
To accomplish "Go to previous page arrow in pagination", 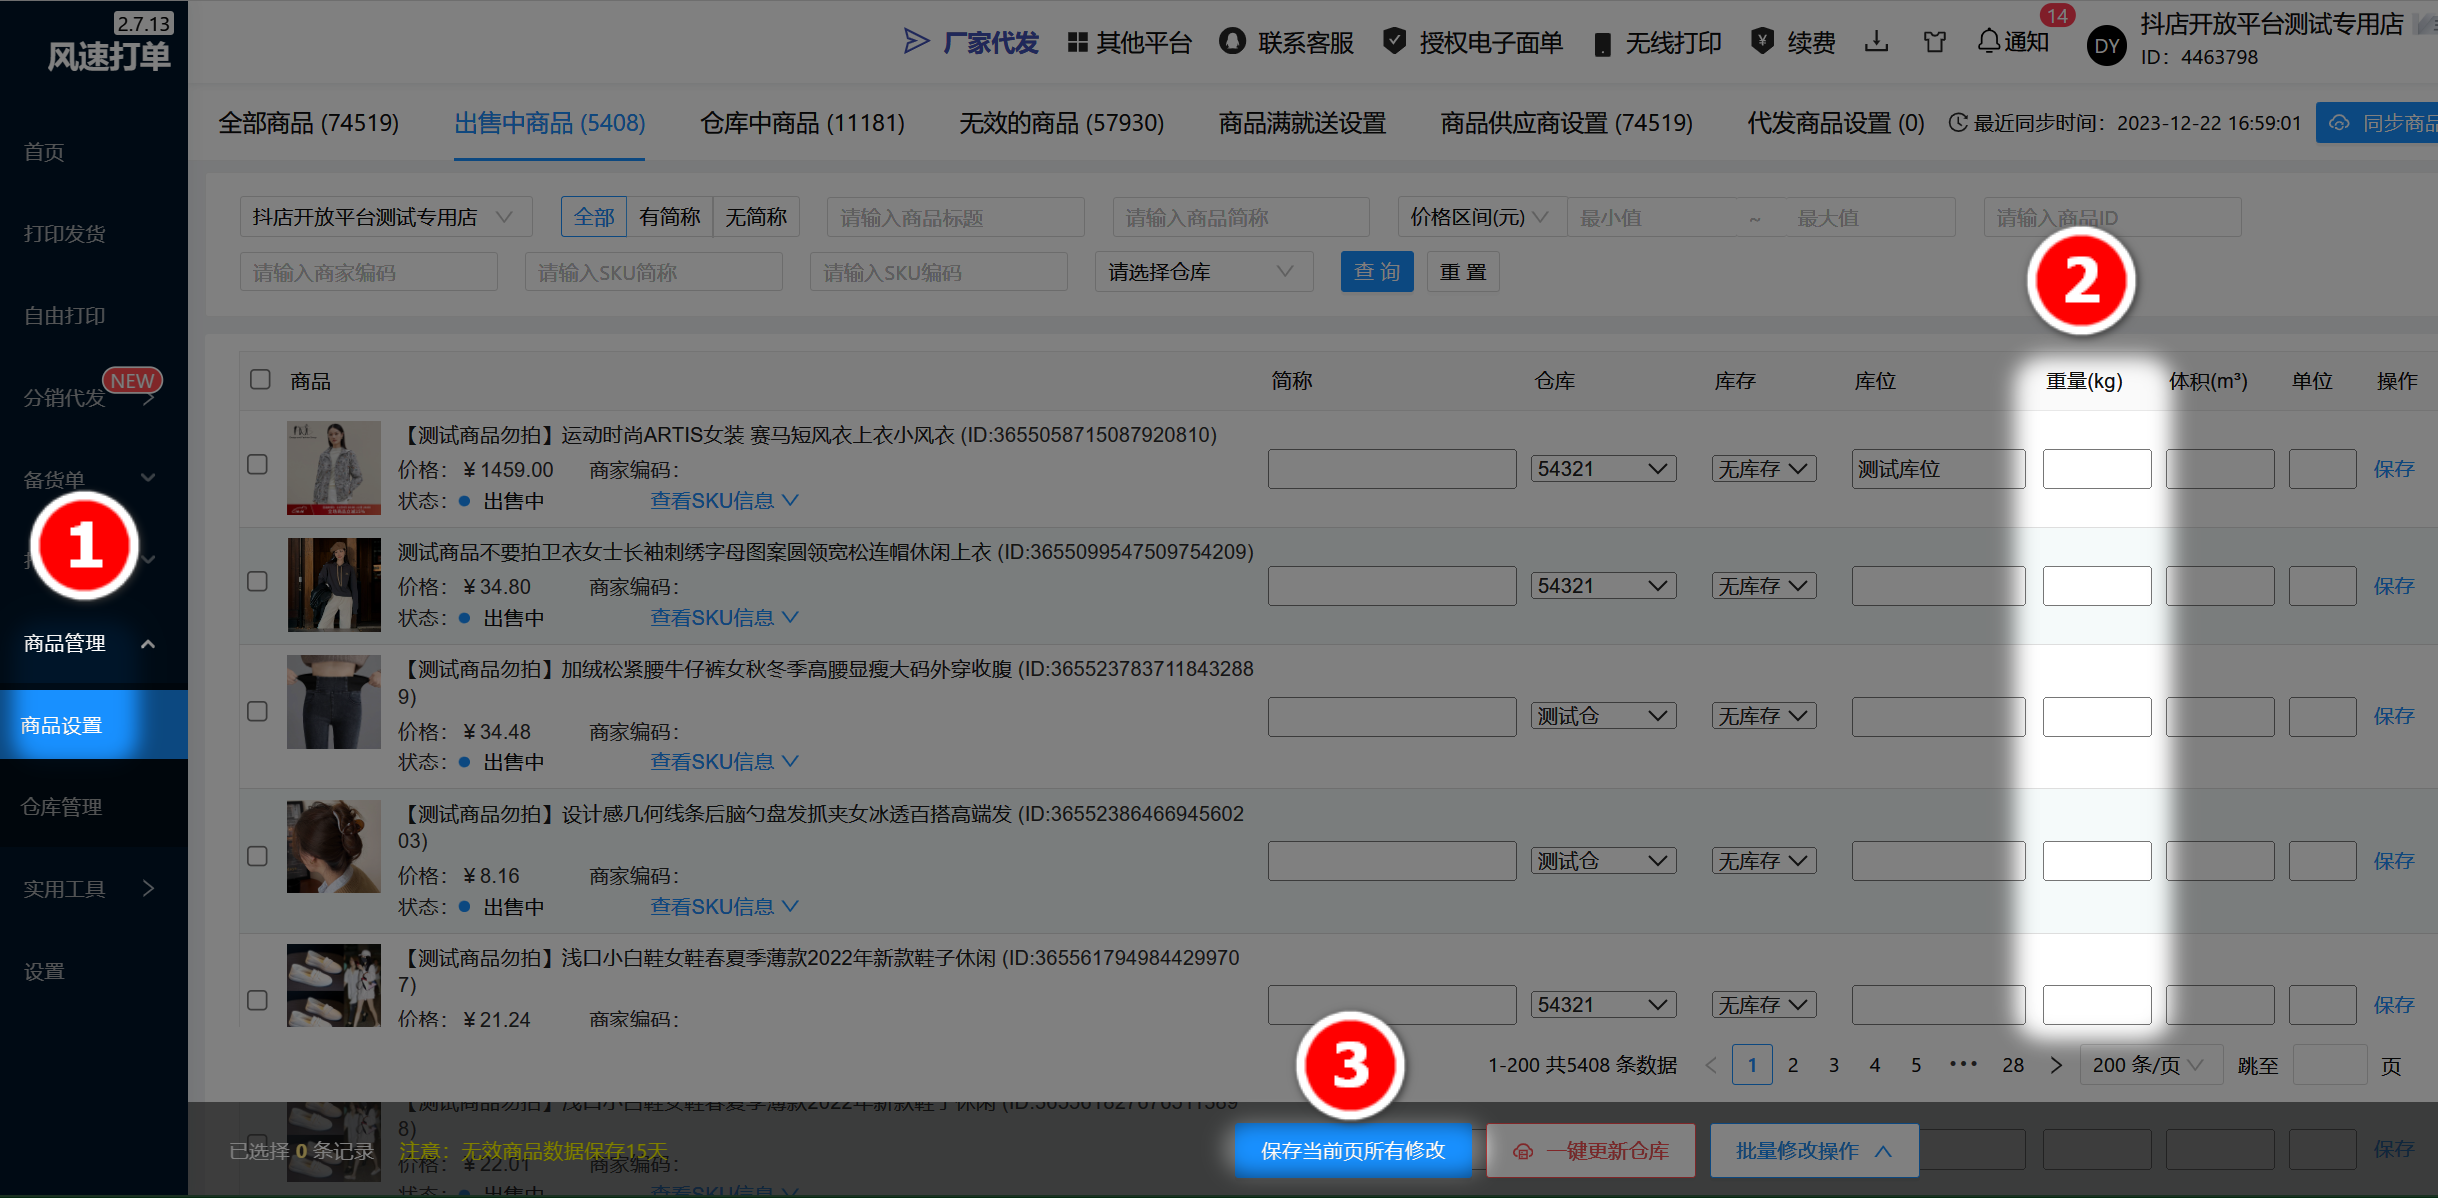I will (1712, 1065).
